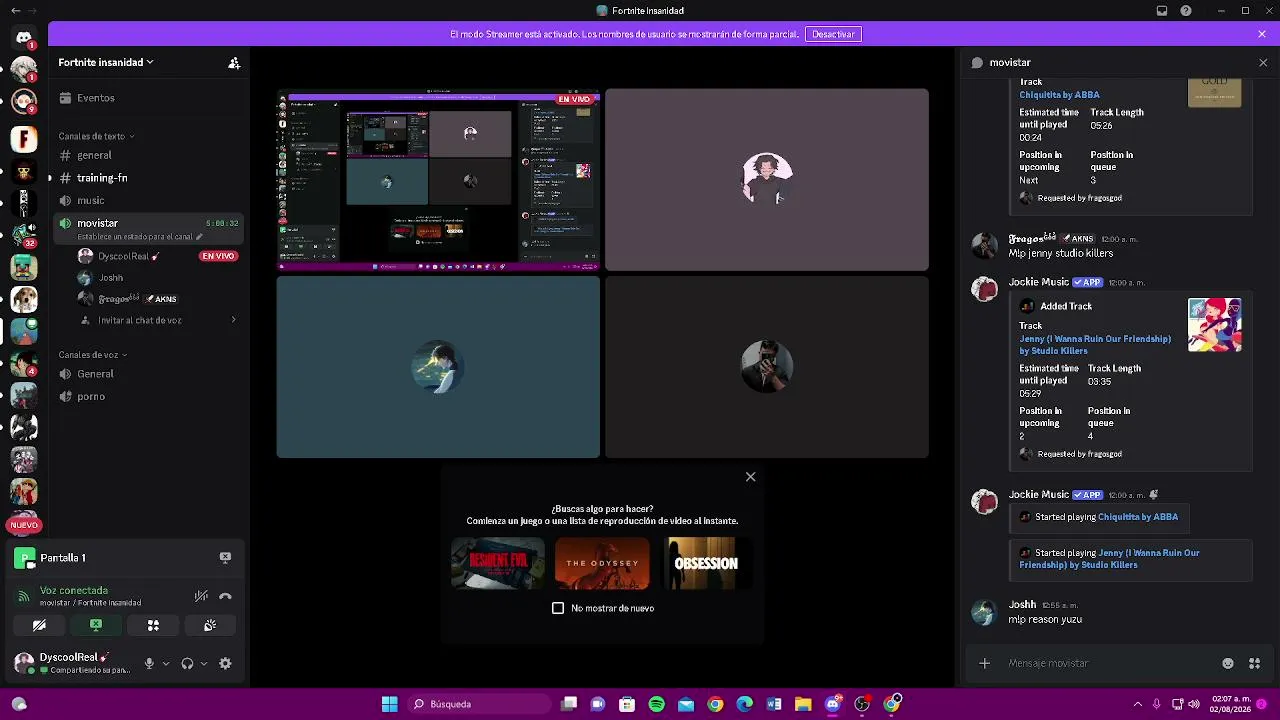Open Microsoft Word from the taskbar

774,704
